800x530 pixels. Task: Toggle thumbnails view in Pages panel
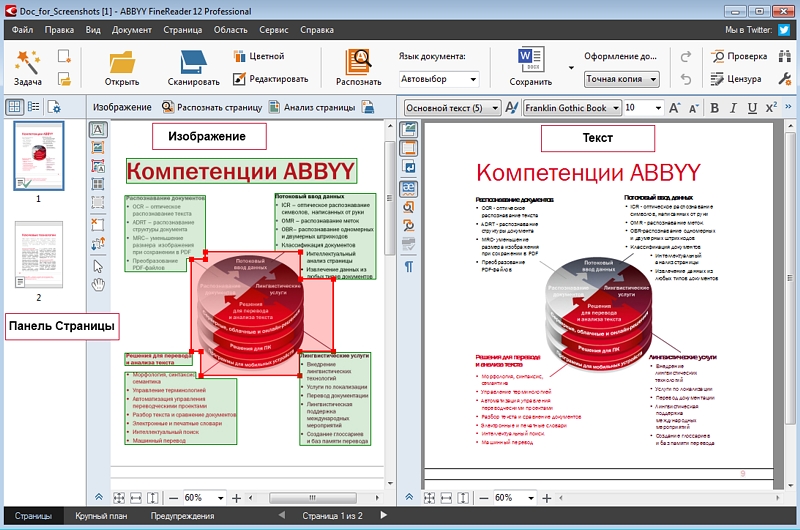click(14, 107)
